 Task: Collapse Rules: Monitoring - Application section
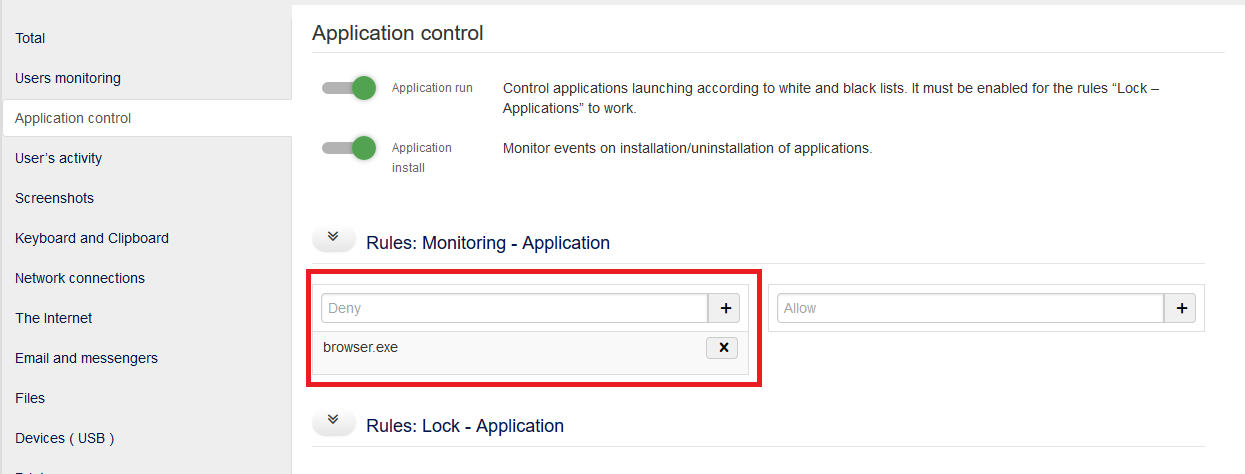(334, 238)
